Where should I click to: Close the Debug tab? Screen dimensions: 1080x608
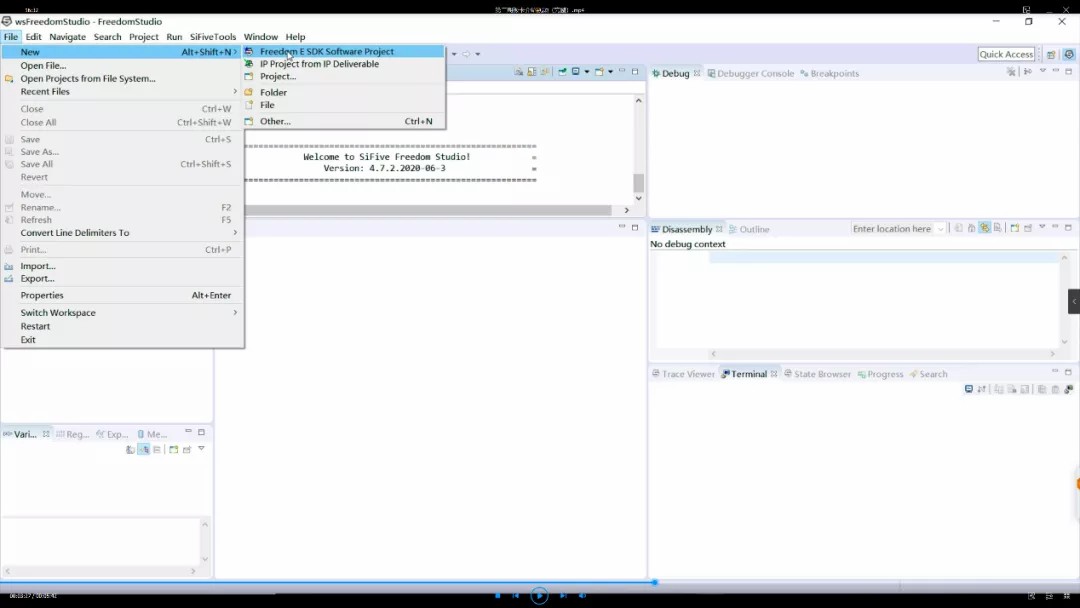click(x=697, y=73)
